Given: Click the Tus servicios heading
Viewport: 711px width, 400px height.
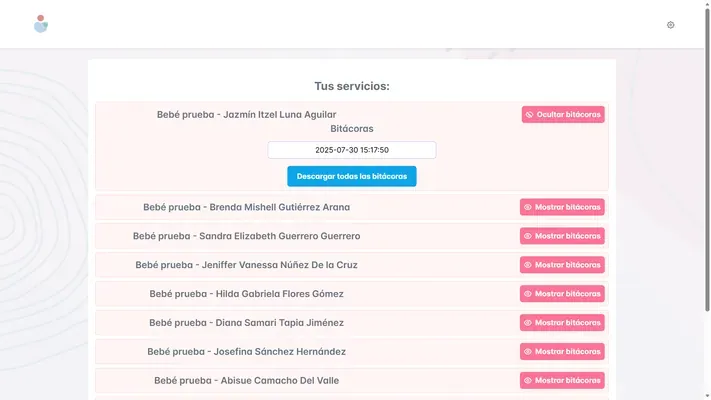Looking at the screenshot, I should [352, 86].
